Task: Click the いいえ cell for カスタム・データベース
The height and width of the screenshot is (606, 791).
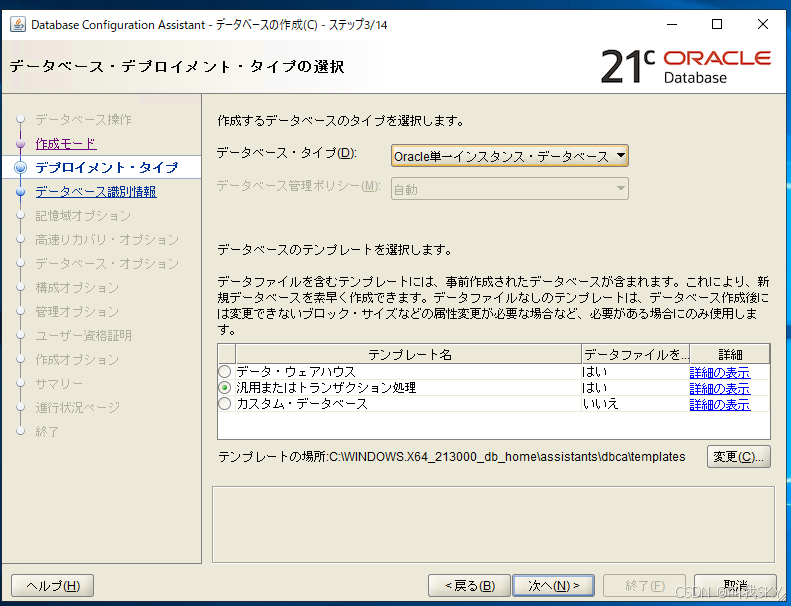Action: [x=635, y=404]
